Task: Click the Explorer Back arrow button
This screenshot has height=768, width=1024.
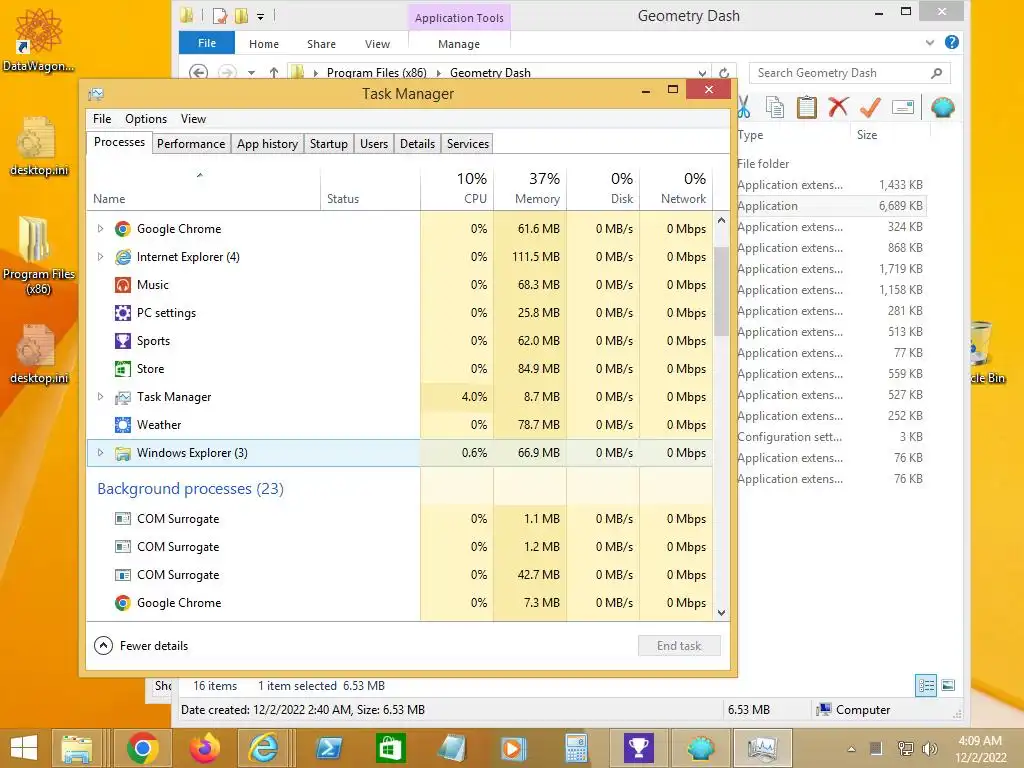Action: tap(199, 72)
